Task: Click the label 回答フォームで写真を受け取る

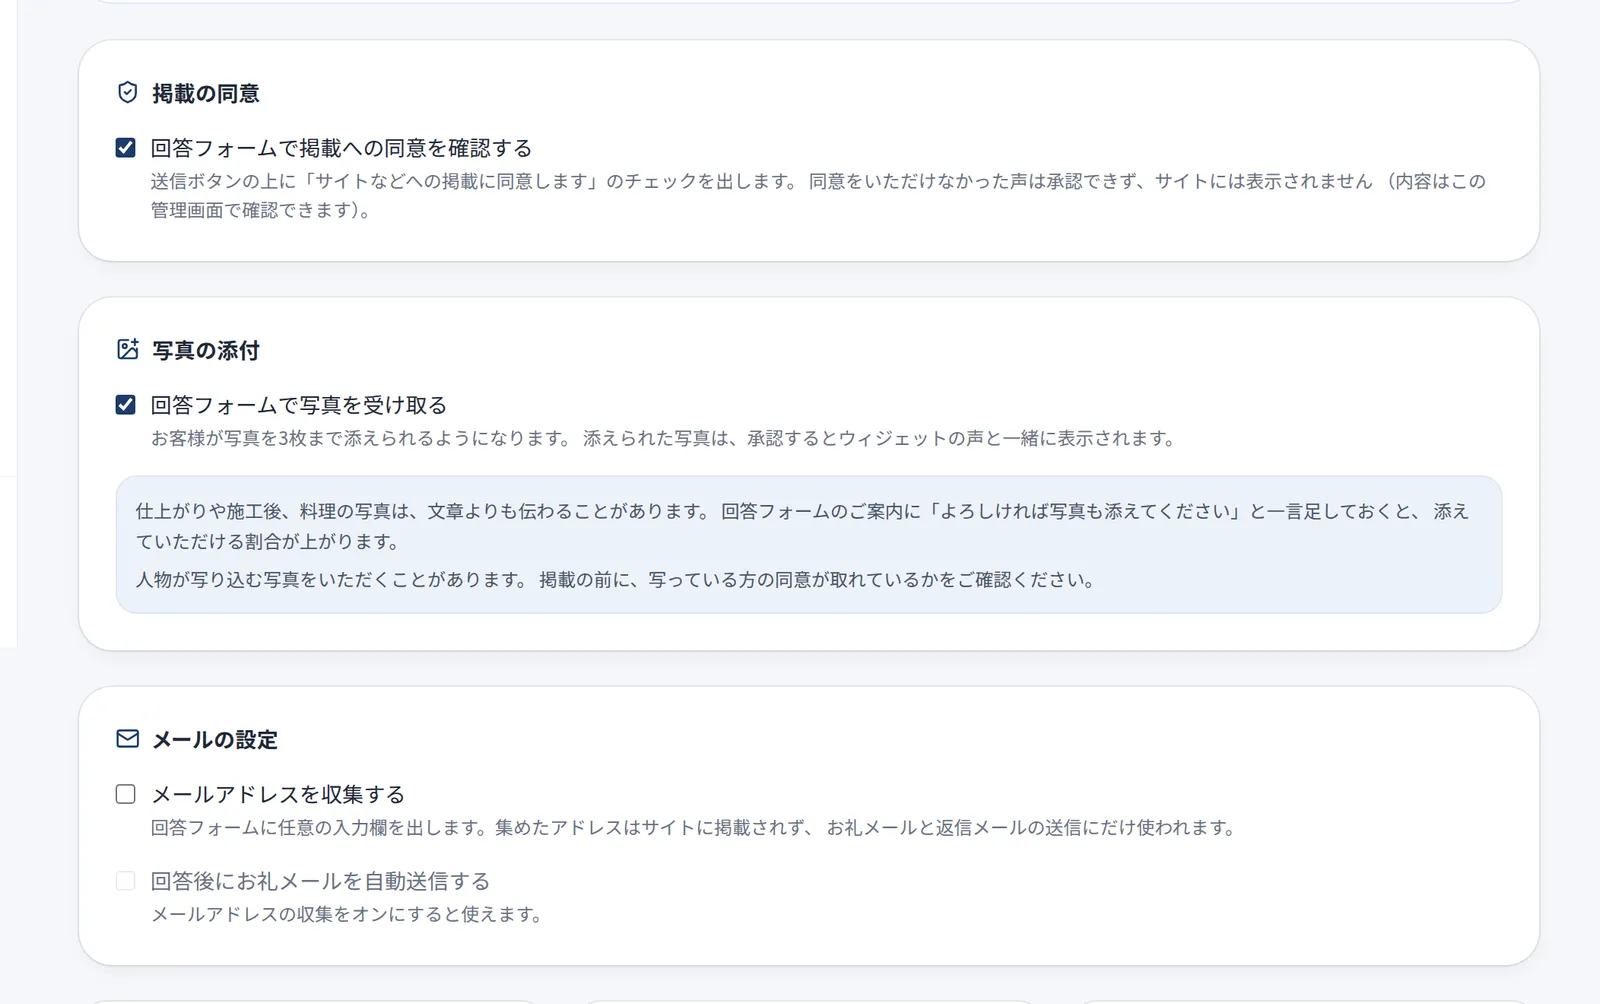Action: tap(299, 405)
